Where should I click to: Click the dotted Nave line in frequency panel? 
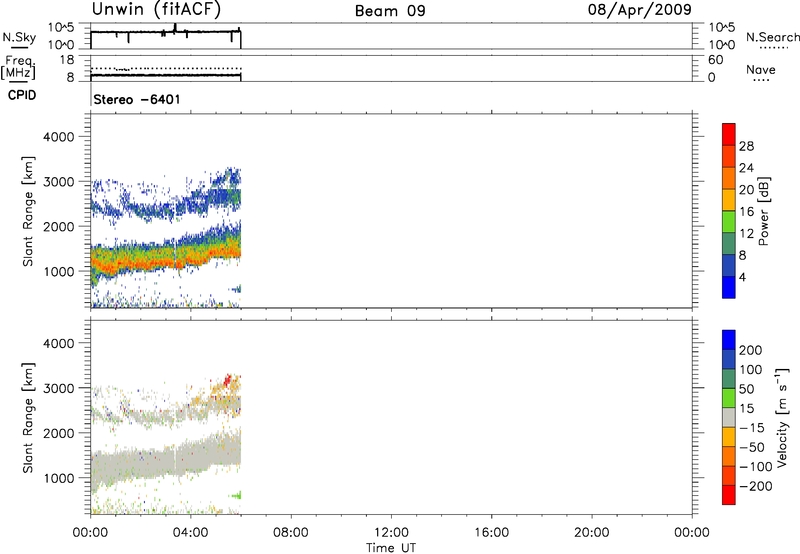(166, 68)
